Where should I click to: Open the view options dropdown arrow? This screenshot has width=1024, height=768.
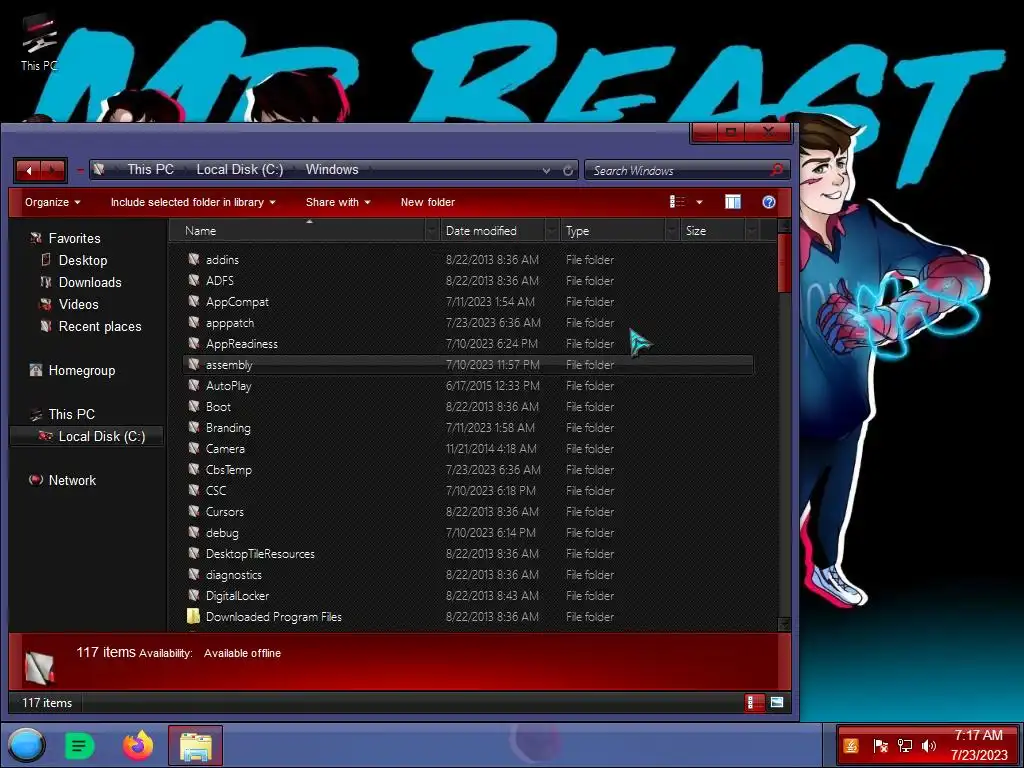pyautogui.click(x=699, y=202)
